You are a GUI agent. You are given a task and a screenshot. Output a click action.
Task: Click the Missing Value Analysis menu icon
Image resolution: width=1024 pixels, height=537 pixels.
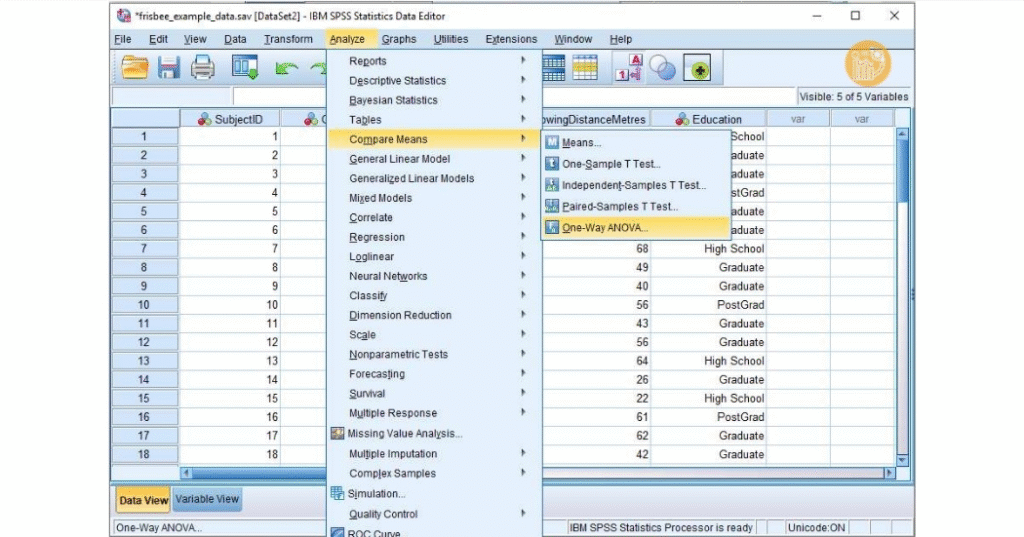coord(338,434)
